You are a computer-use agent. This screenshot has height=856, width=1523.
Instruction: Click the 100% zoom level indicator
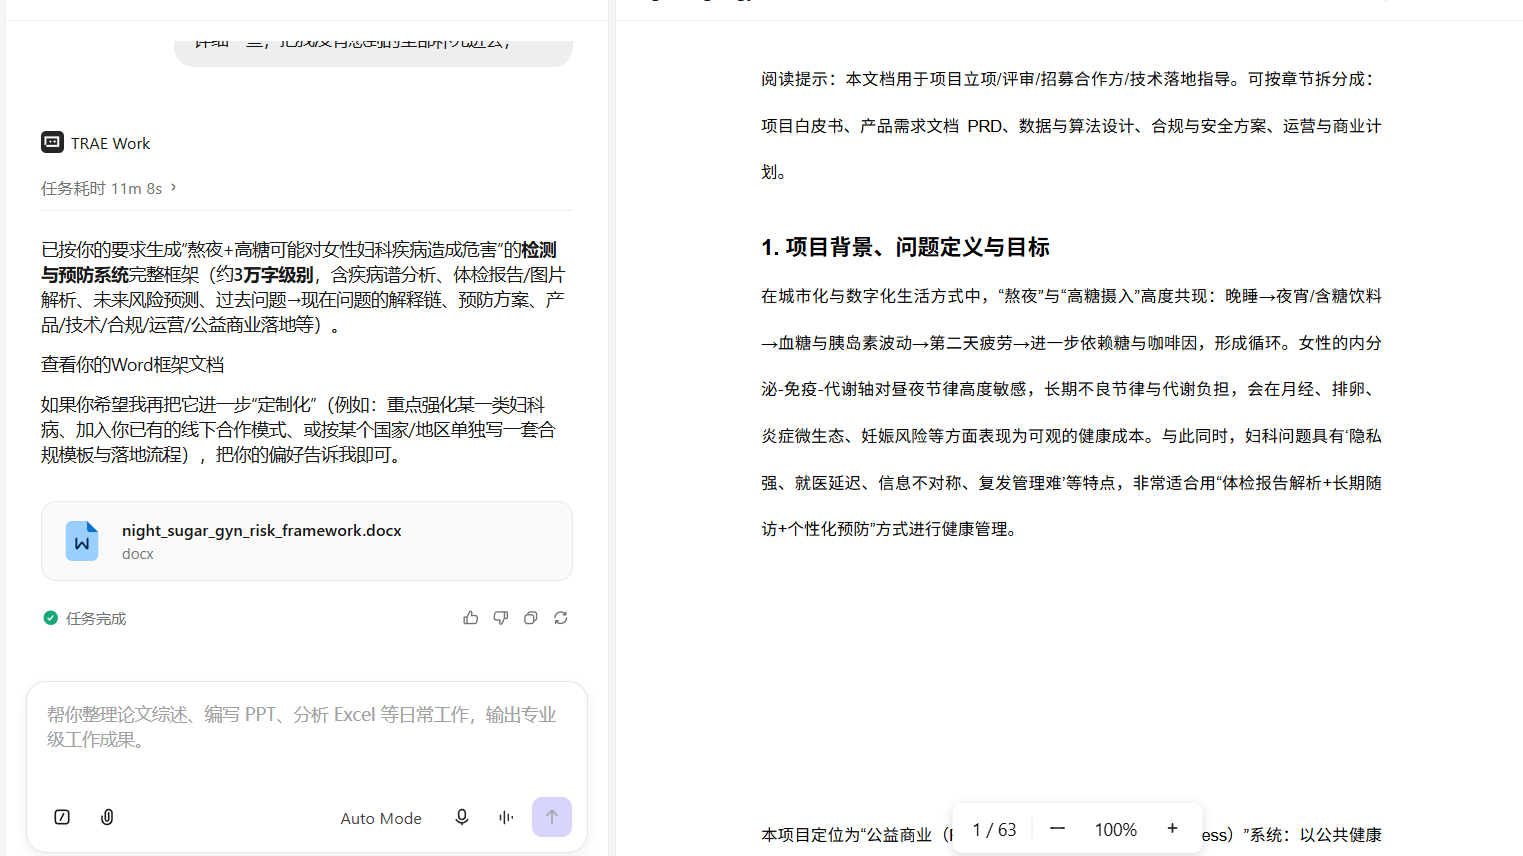1116,830
